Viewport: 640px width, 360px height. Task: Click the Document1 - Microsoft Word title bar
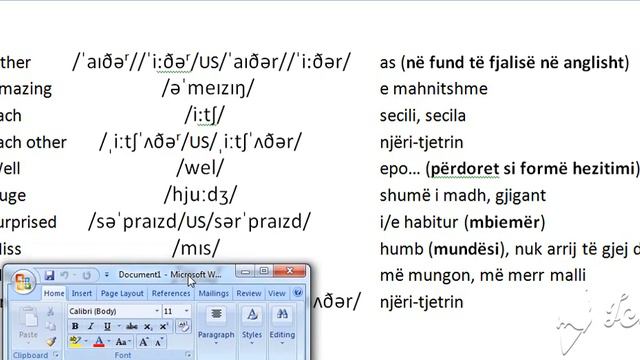[170, 274]
